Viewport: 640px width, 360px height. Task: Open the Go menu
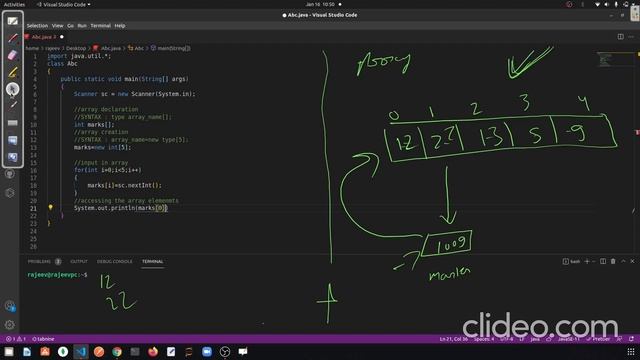(71, 25)
